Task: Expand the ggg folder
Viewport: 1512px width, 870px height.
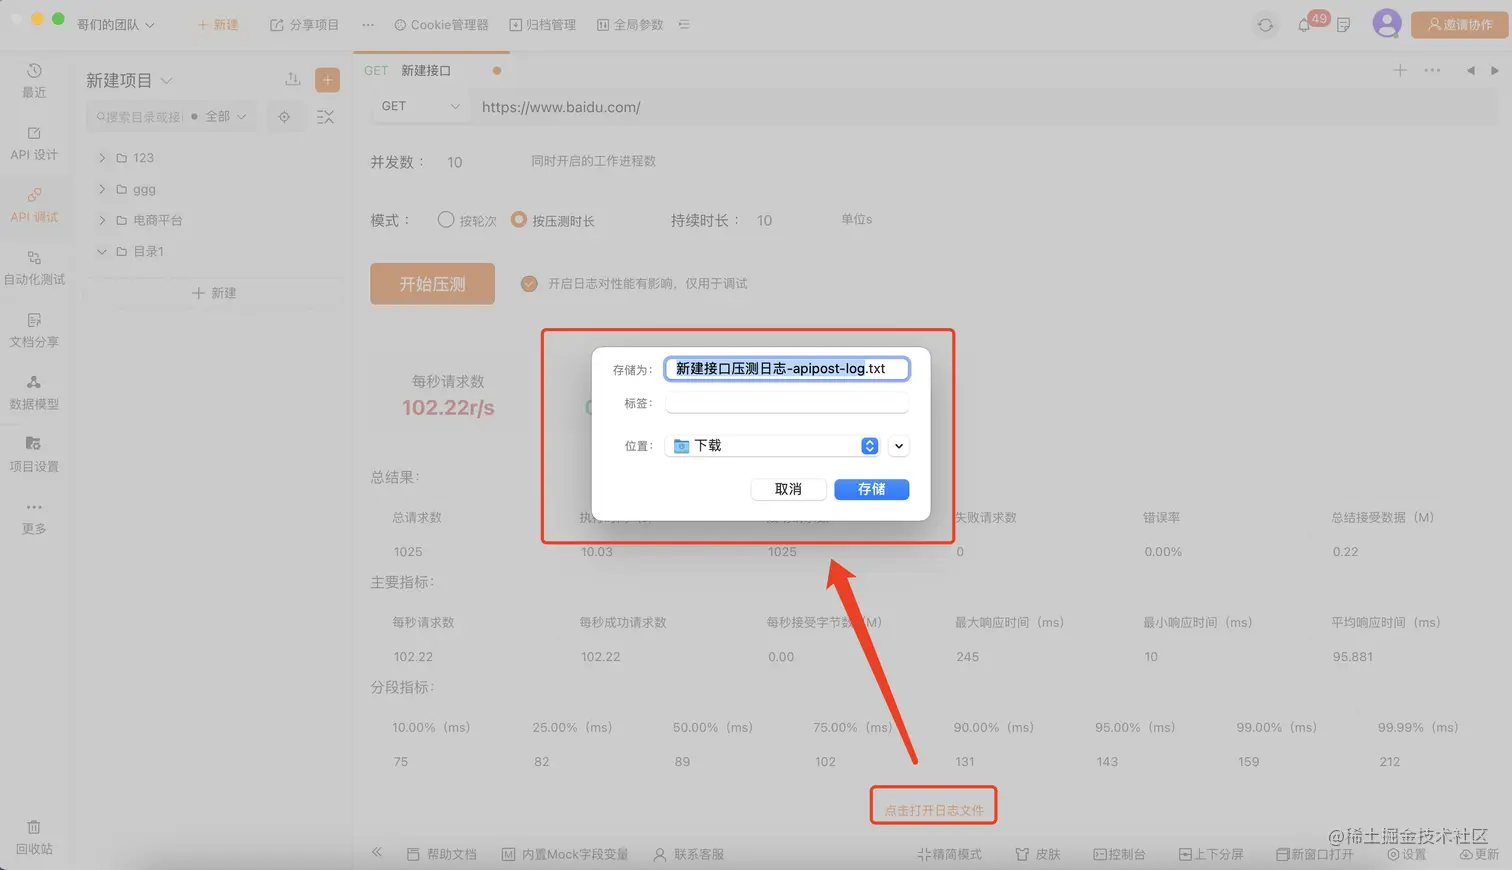Action: pyautogui.click(x=102, y=189)
